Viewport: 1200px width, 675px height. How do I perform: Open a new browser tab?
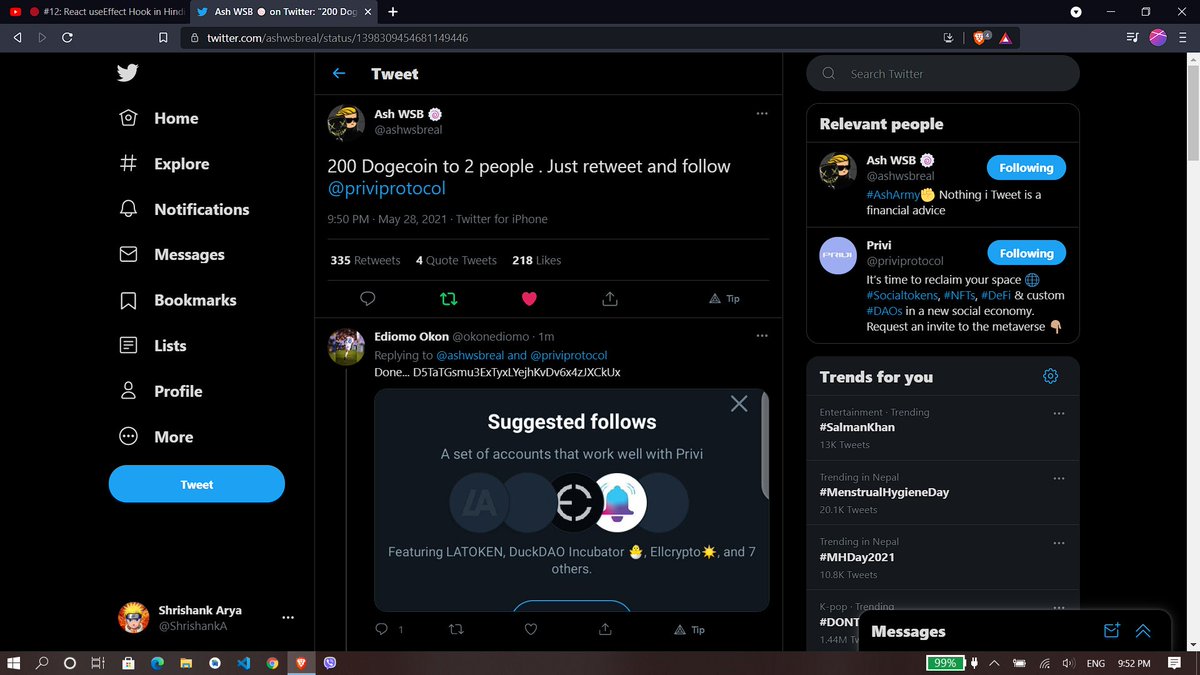pos(392,12)
